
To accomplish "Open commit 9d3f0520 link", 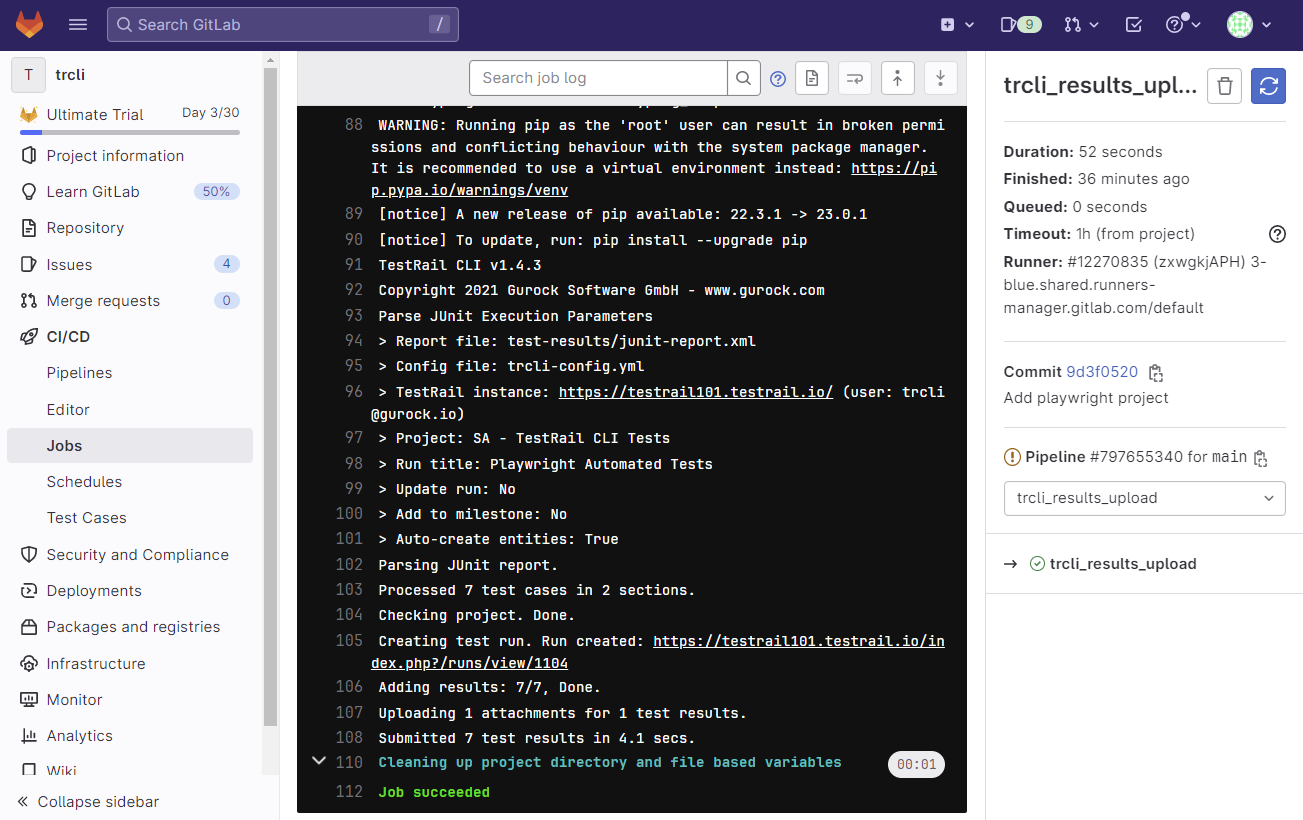I will coord(1101,372).
